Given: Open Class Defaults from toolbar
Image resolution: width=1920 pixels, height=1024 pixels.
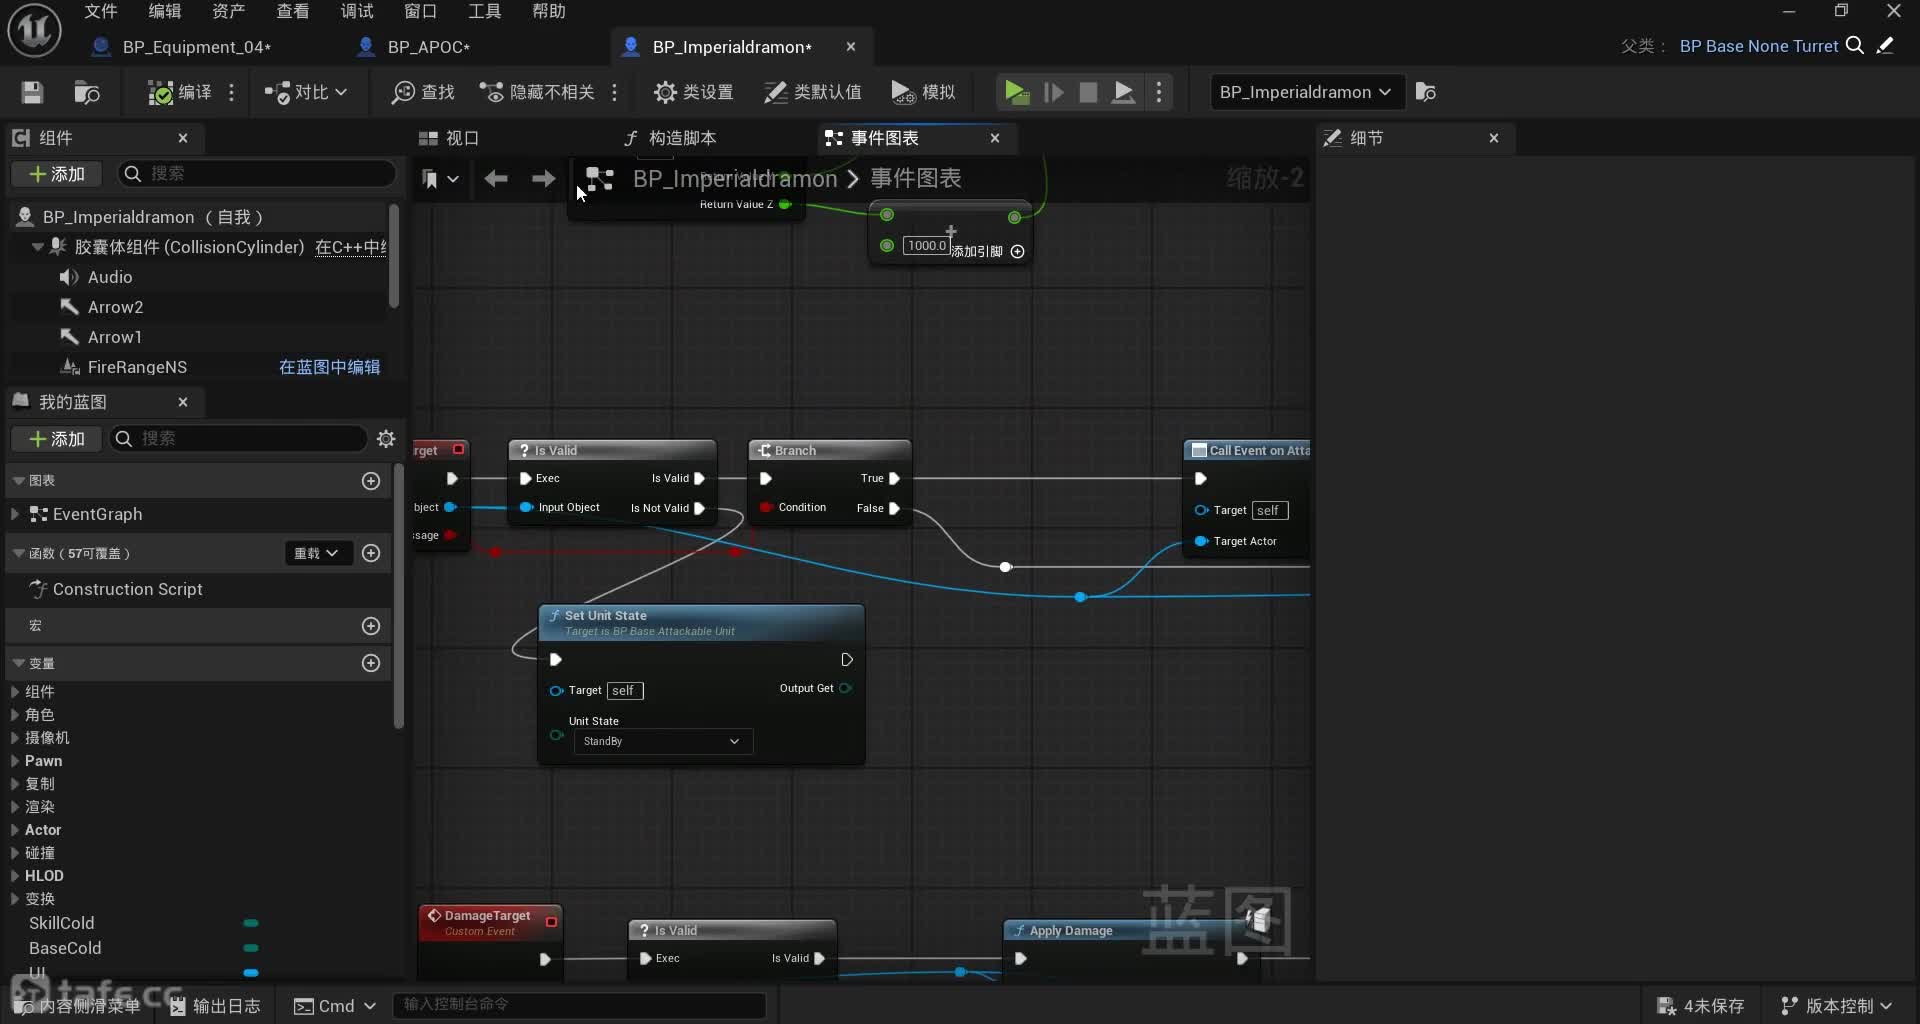Looking at the screenshot, I should [x=812, y=92].
